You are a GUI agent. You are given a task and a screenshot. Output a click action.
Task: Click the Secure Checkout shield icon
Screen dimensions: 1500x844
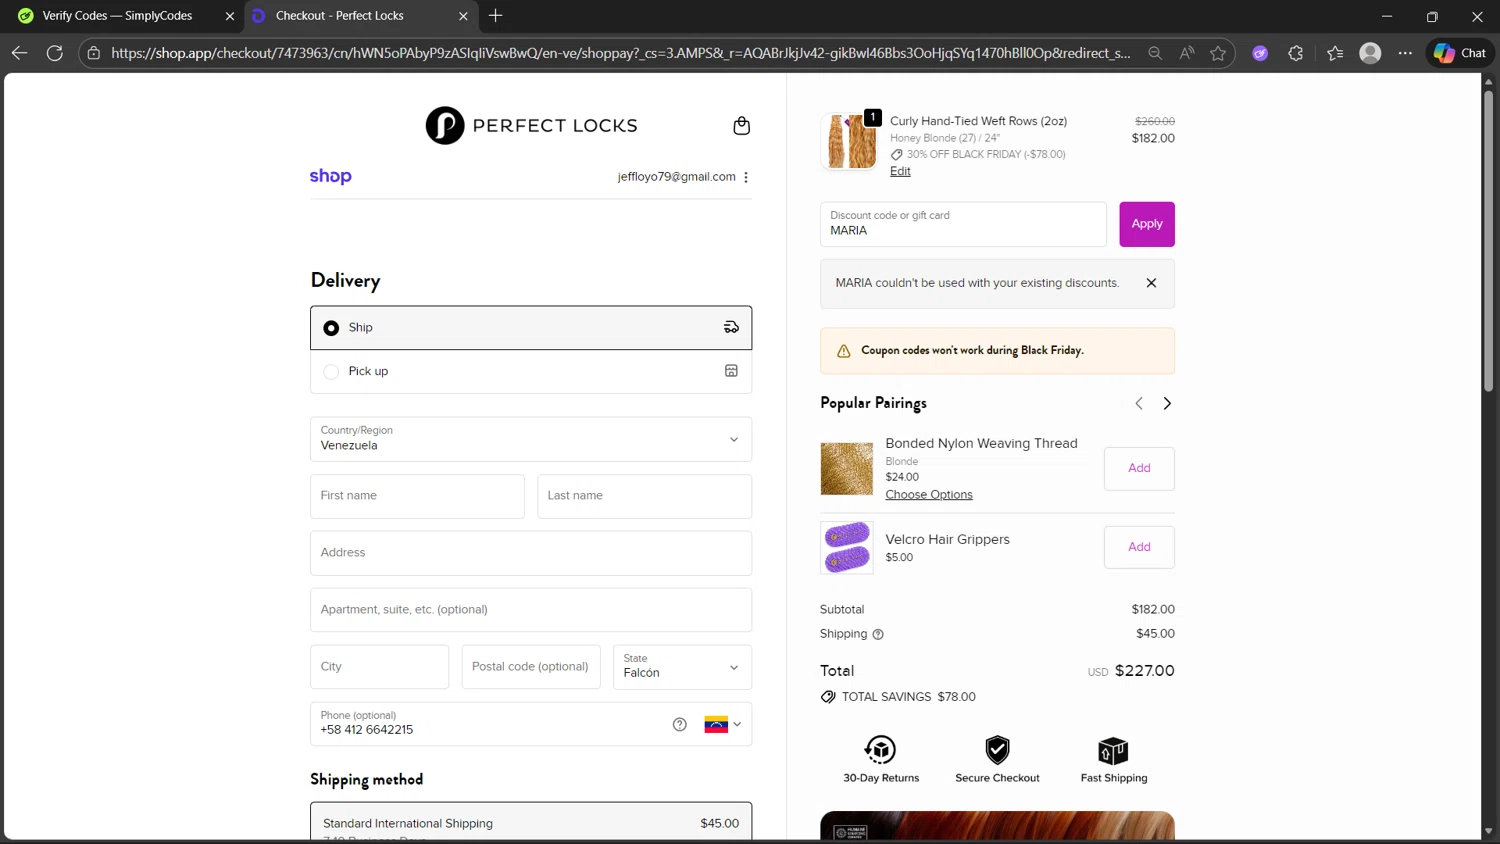(x=997, y=750)
